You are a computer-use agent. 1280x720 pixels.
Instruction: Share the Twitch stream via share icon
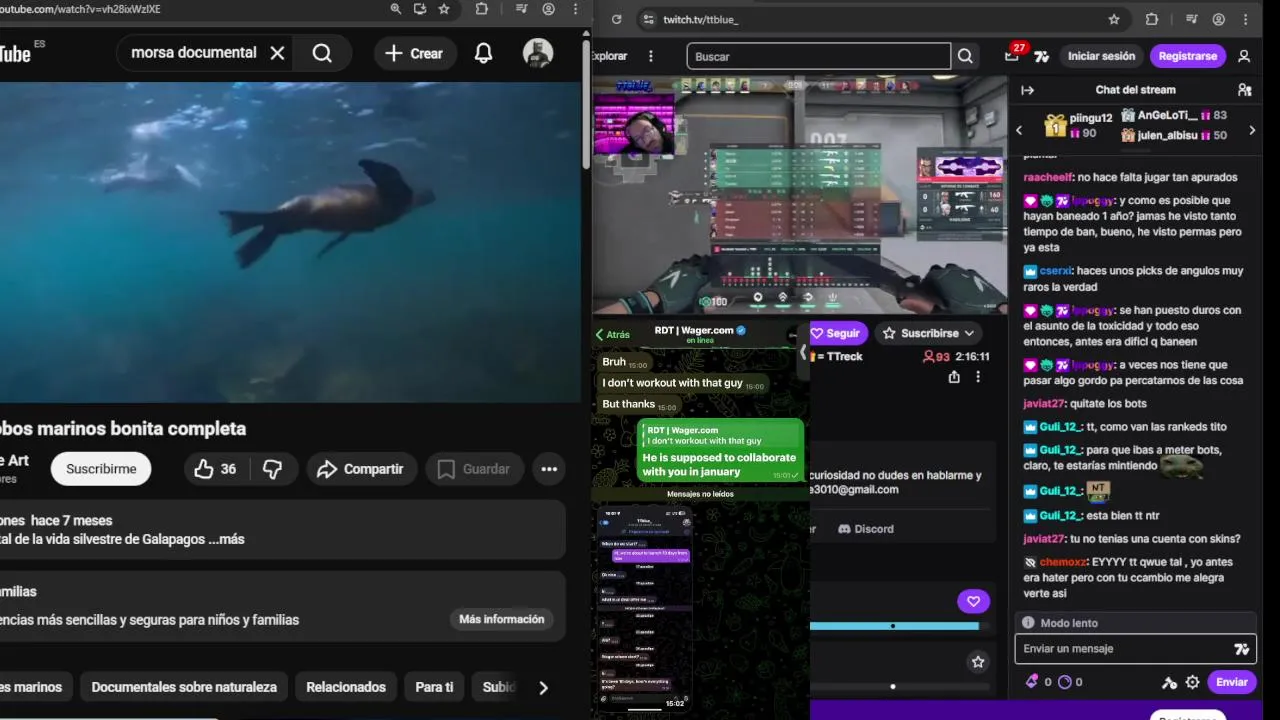click(x=954, y=377)
